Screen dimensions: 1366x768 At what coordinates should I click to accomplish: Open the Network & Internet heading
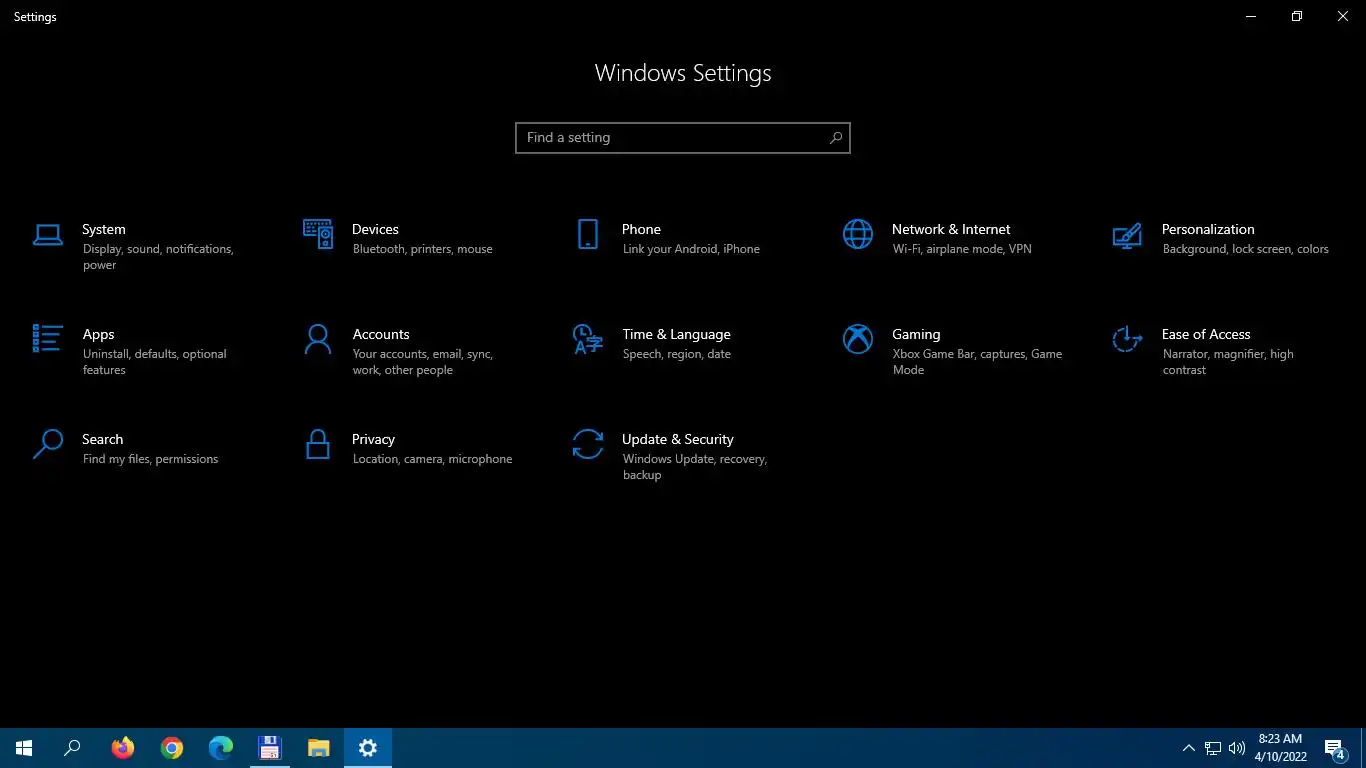(951, 229)
